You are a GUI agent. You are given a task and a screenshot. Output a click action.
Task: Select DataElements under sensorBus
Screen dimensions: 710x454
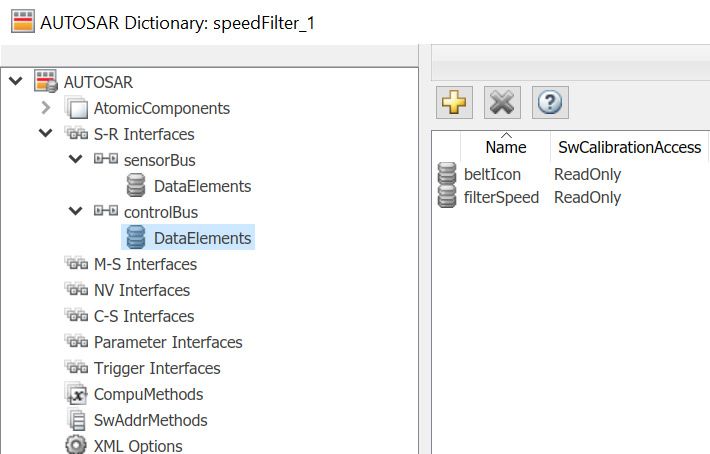pos(201,186)
